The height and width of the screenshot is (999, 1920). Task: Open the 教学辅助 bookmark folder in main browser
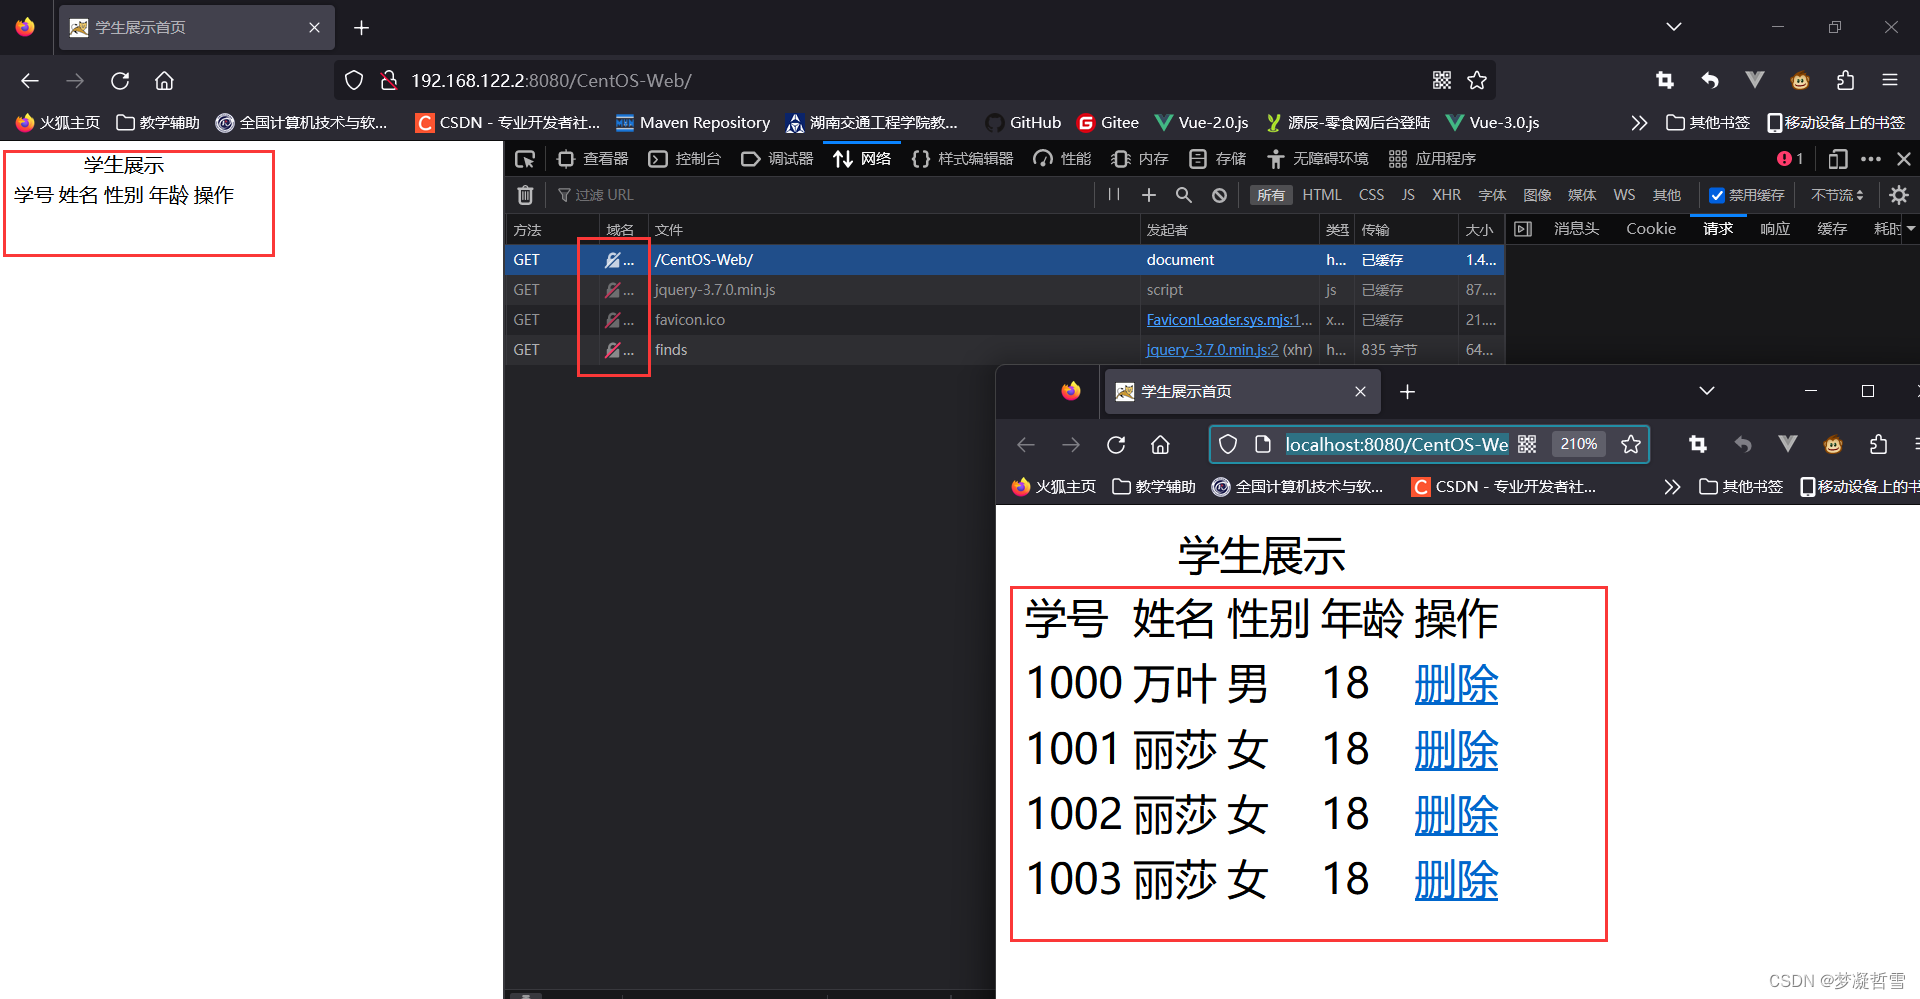click(158, 123)
